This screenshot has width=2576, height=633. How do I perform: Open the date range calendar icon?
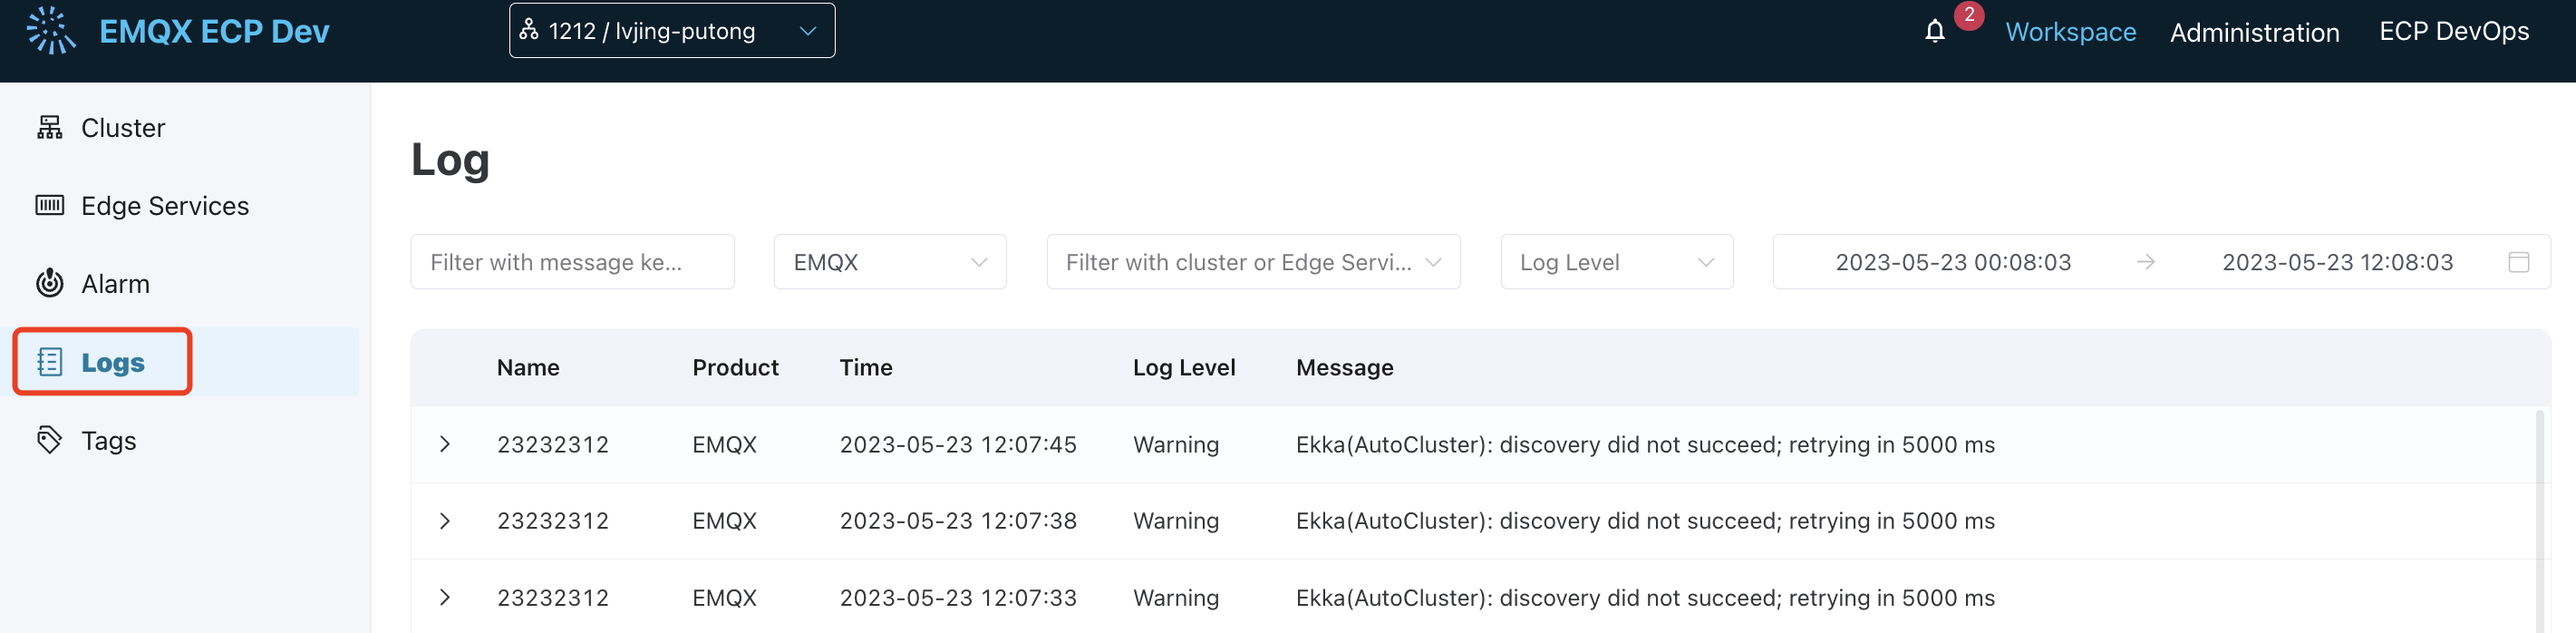[2518, 262]
